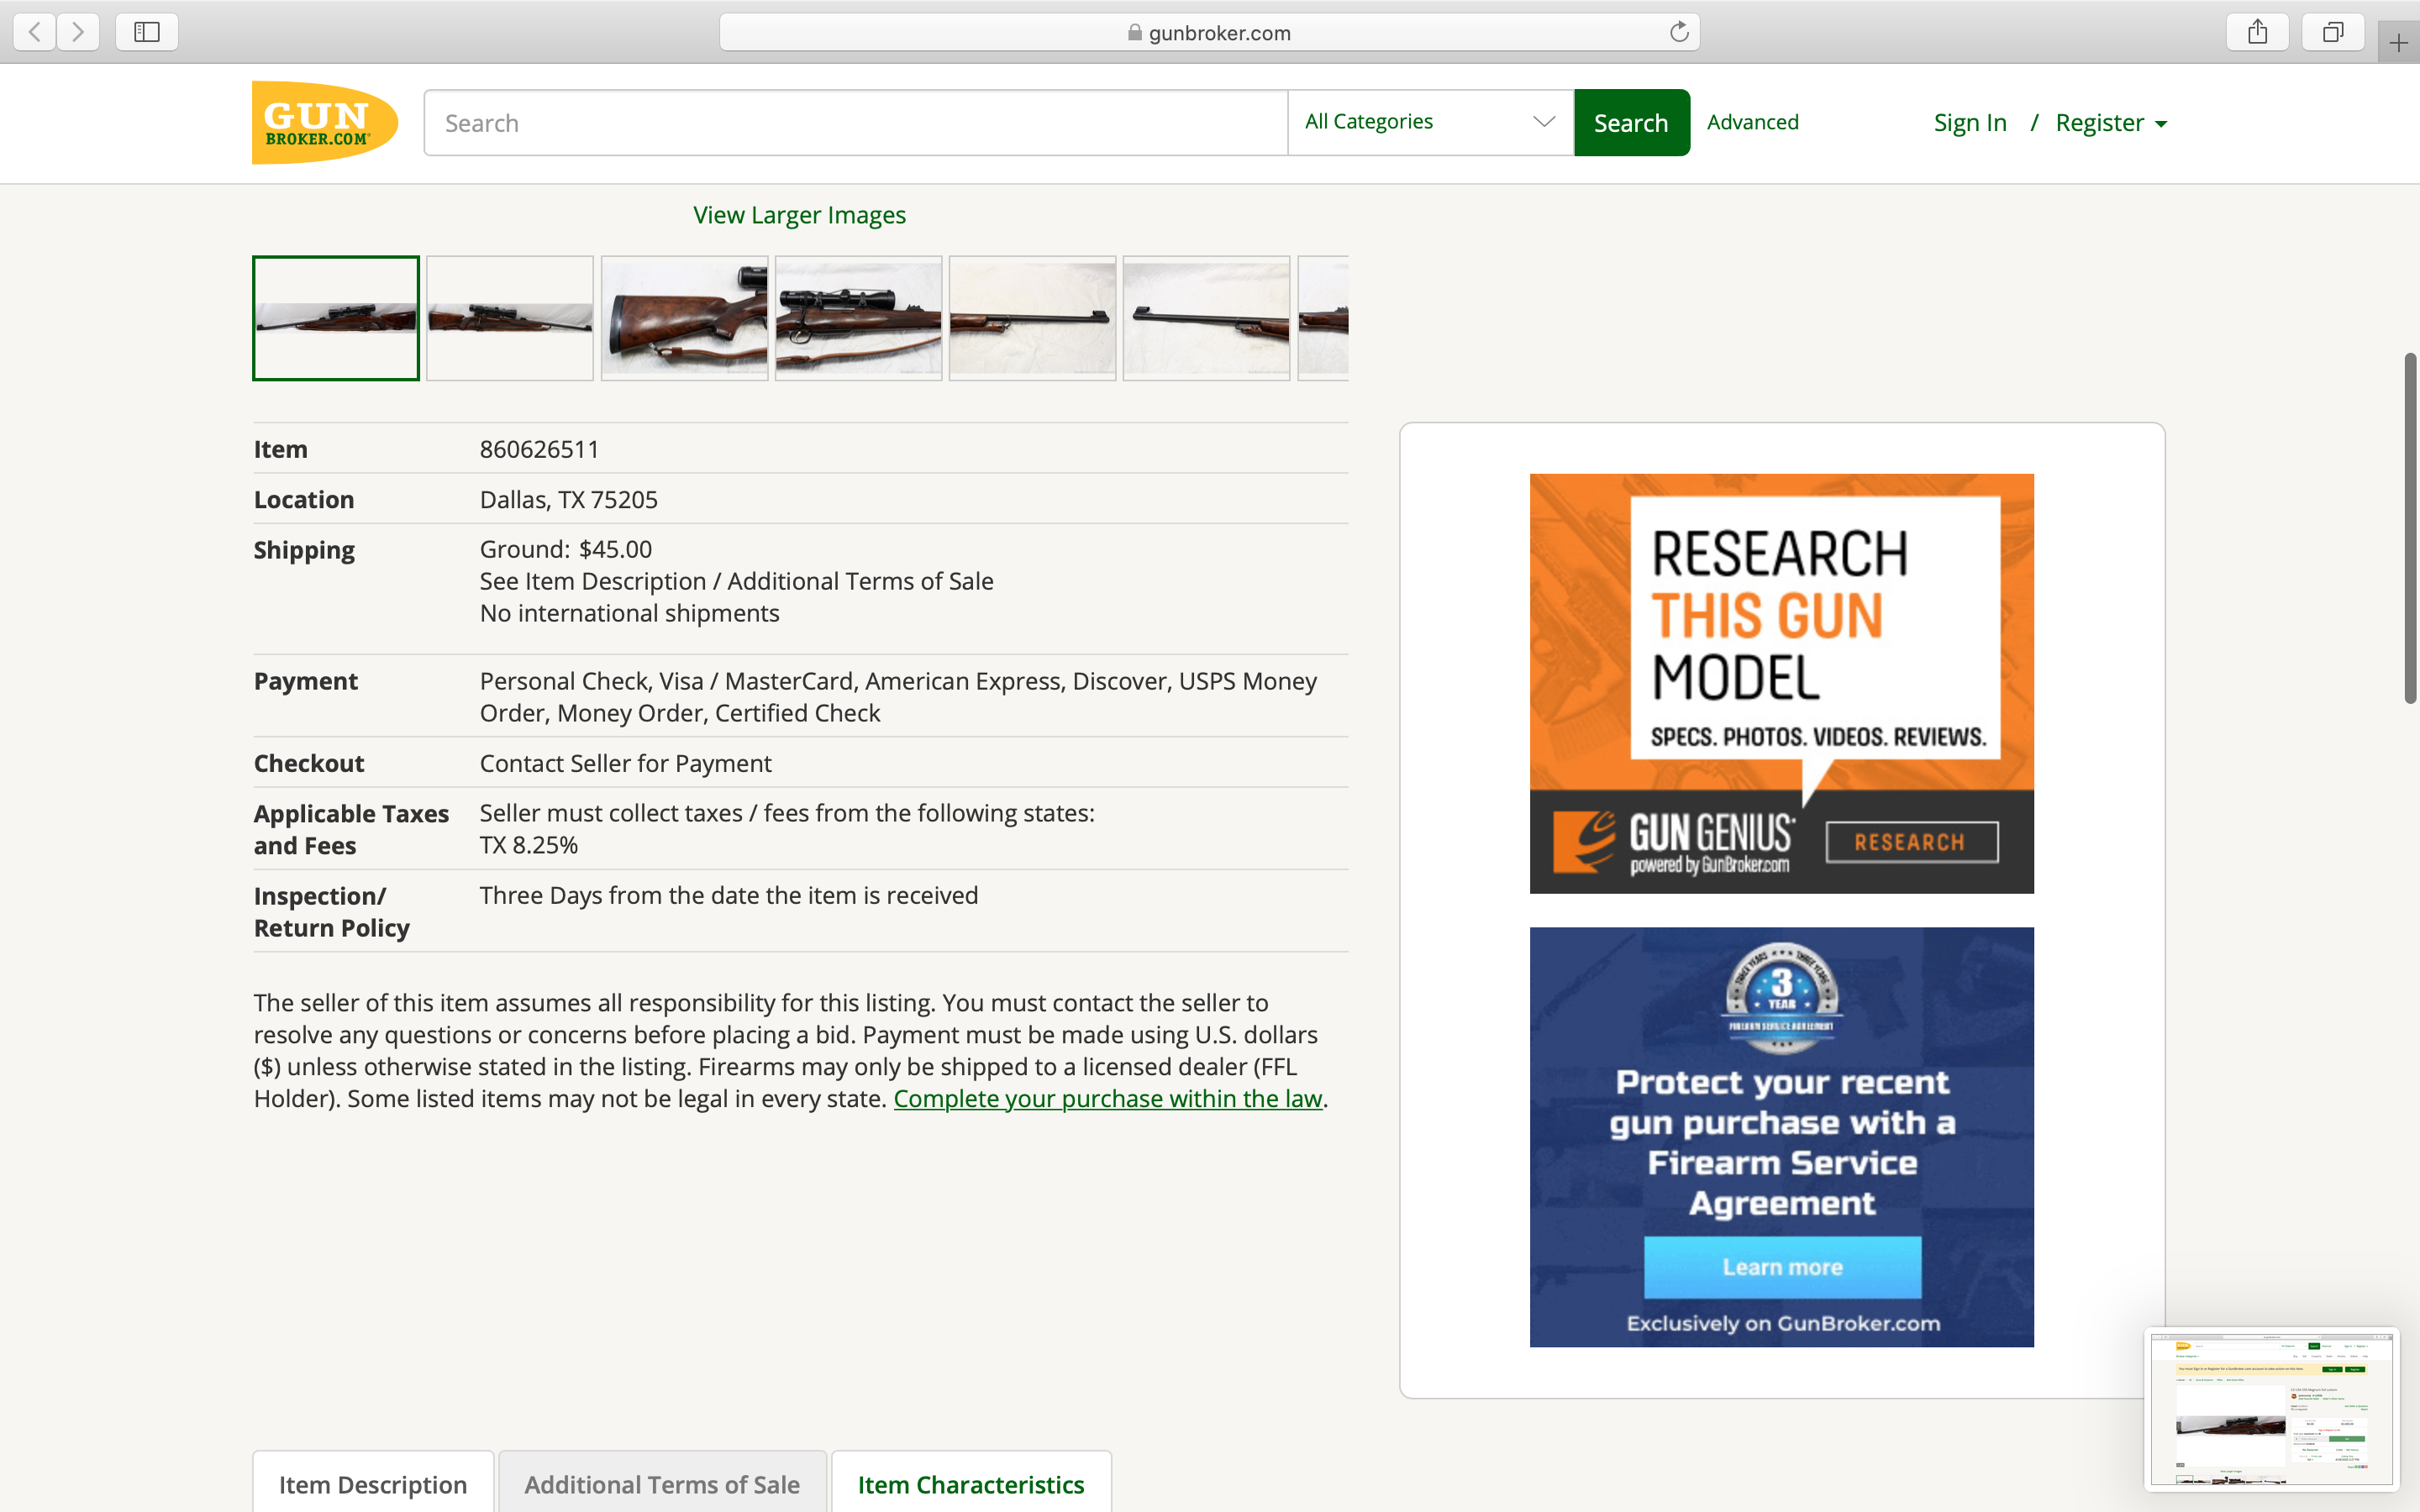2420x1512 pixels.
Task: Click Contact Seller for Payment text
Action: pos(625,763)
